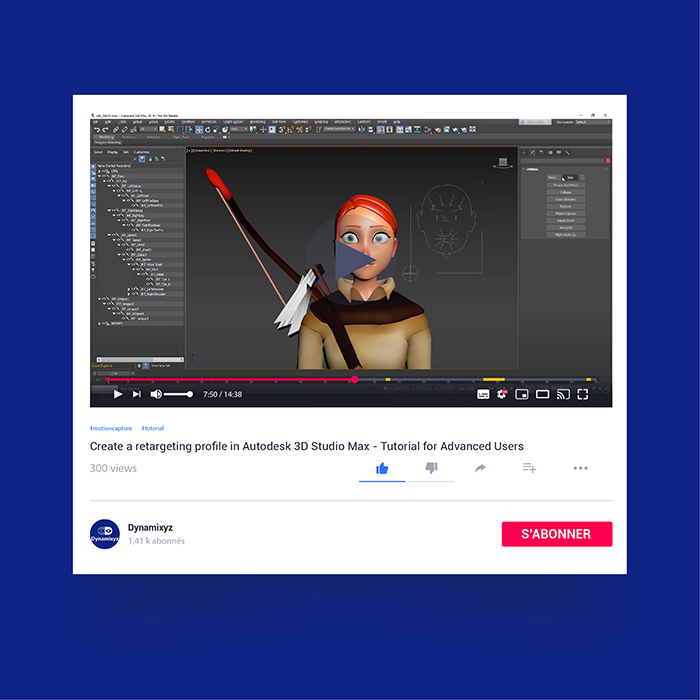Switch to the Object Paint ribbon tab
The image size is (700, 700).
pos(181,137)
